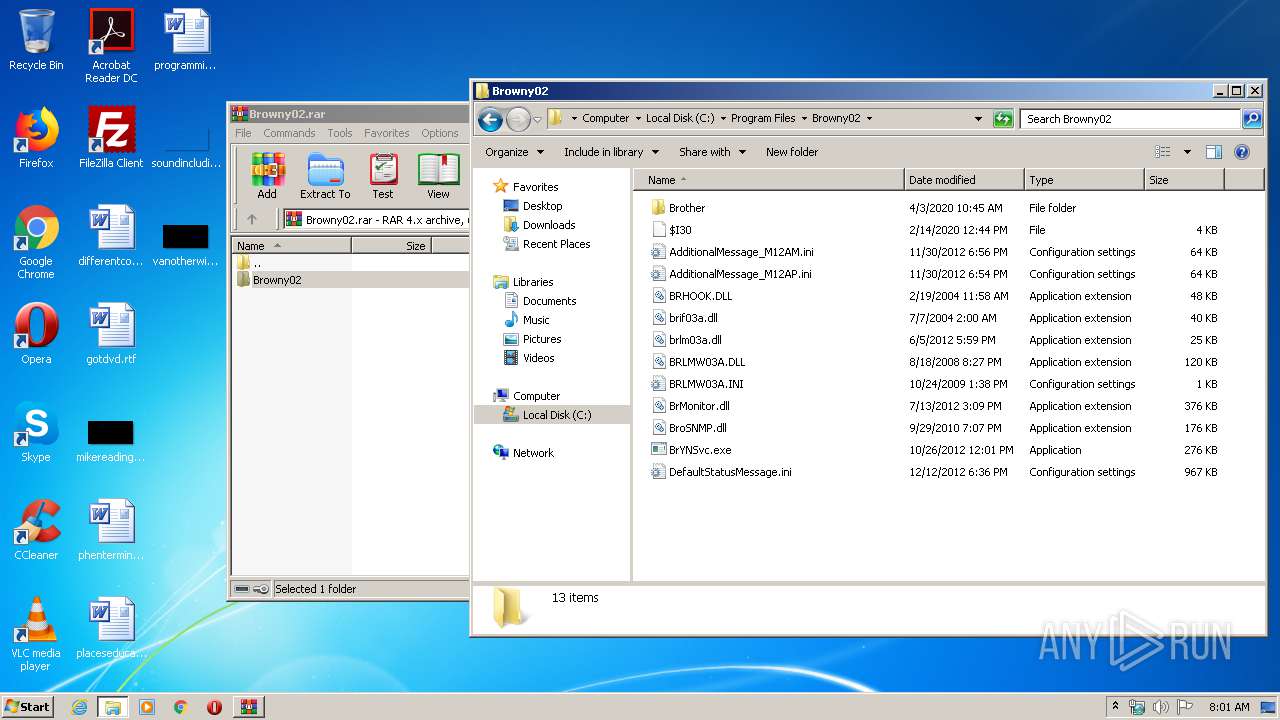Click WinRAR archive path field
This screenshot has height=720, width=1280.
pyautogui.click(x=376, y=220)
